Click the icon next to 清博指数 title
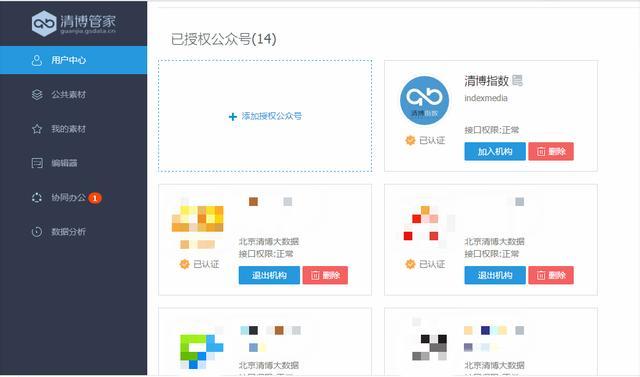 click(x=517, y=80)
